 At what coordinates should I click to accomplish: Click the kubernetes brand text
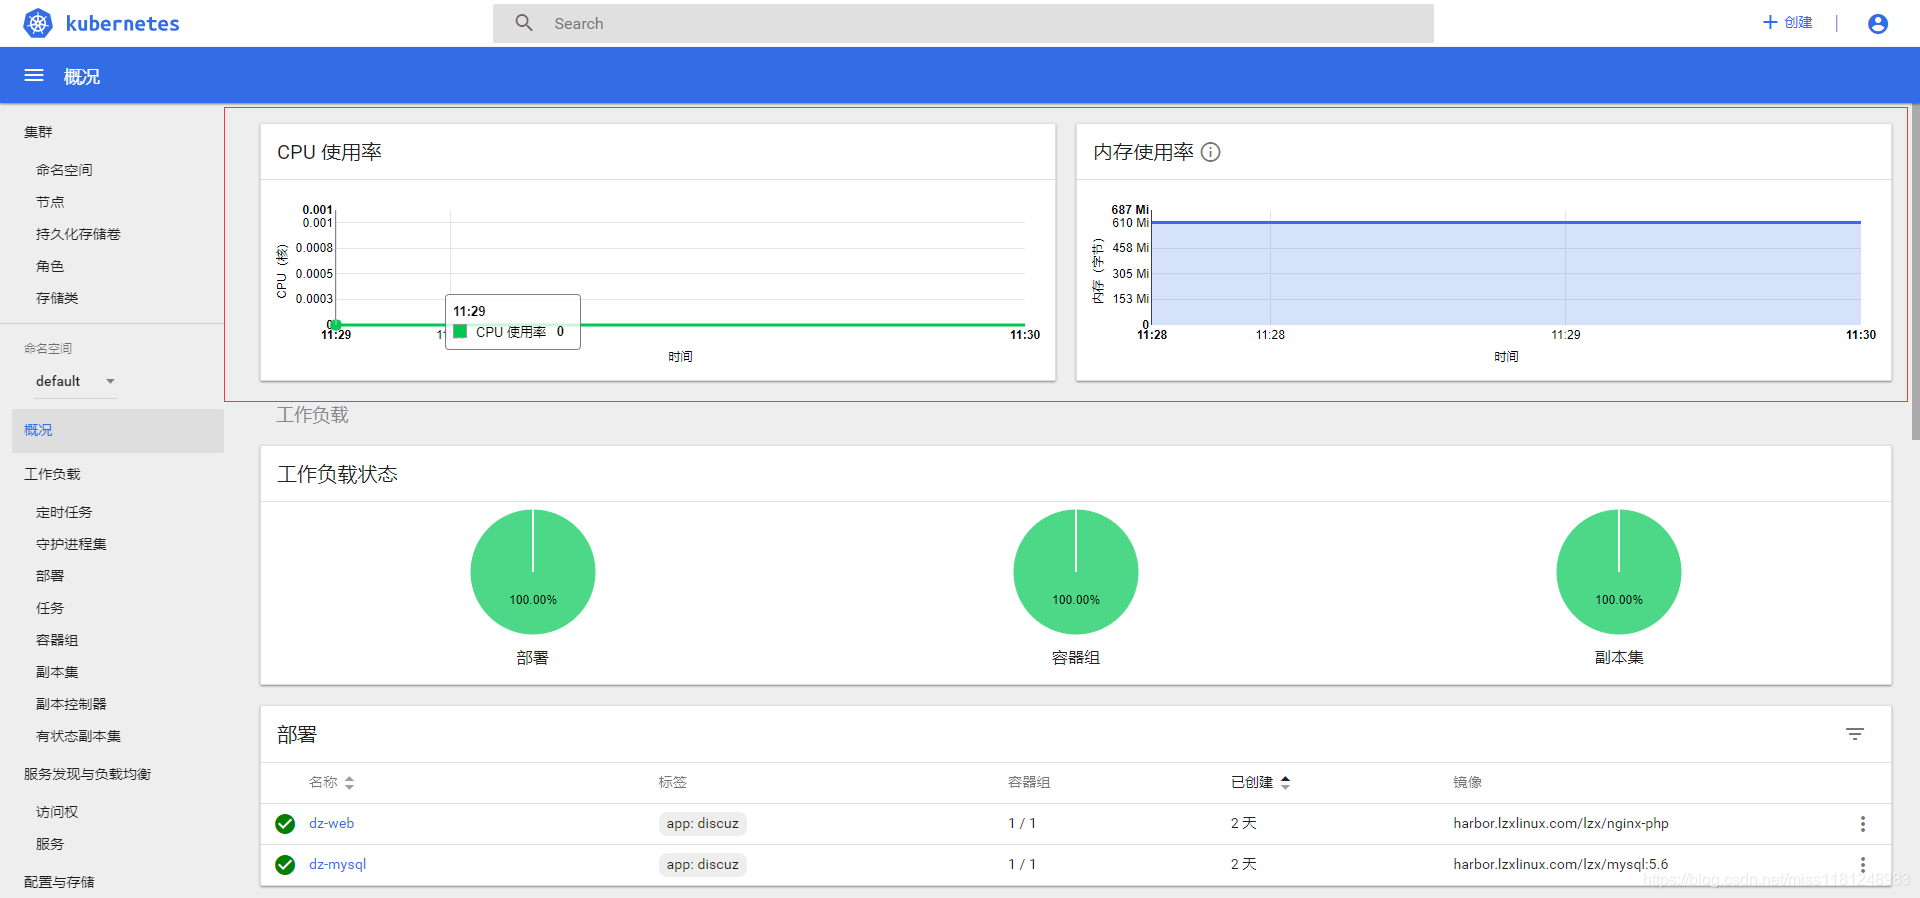pyautogui.click(x=122, y=23)
